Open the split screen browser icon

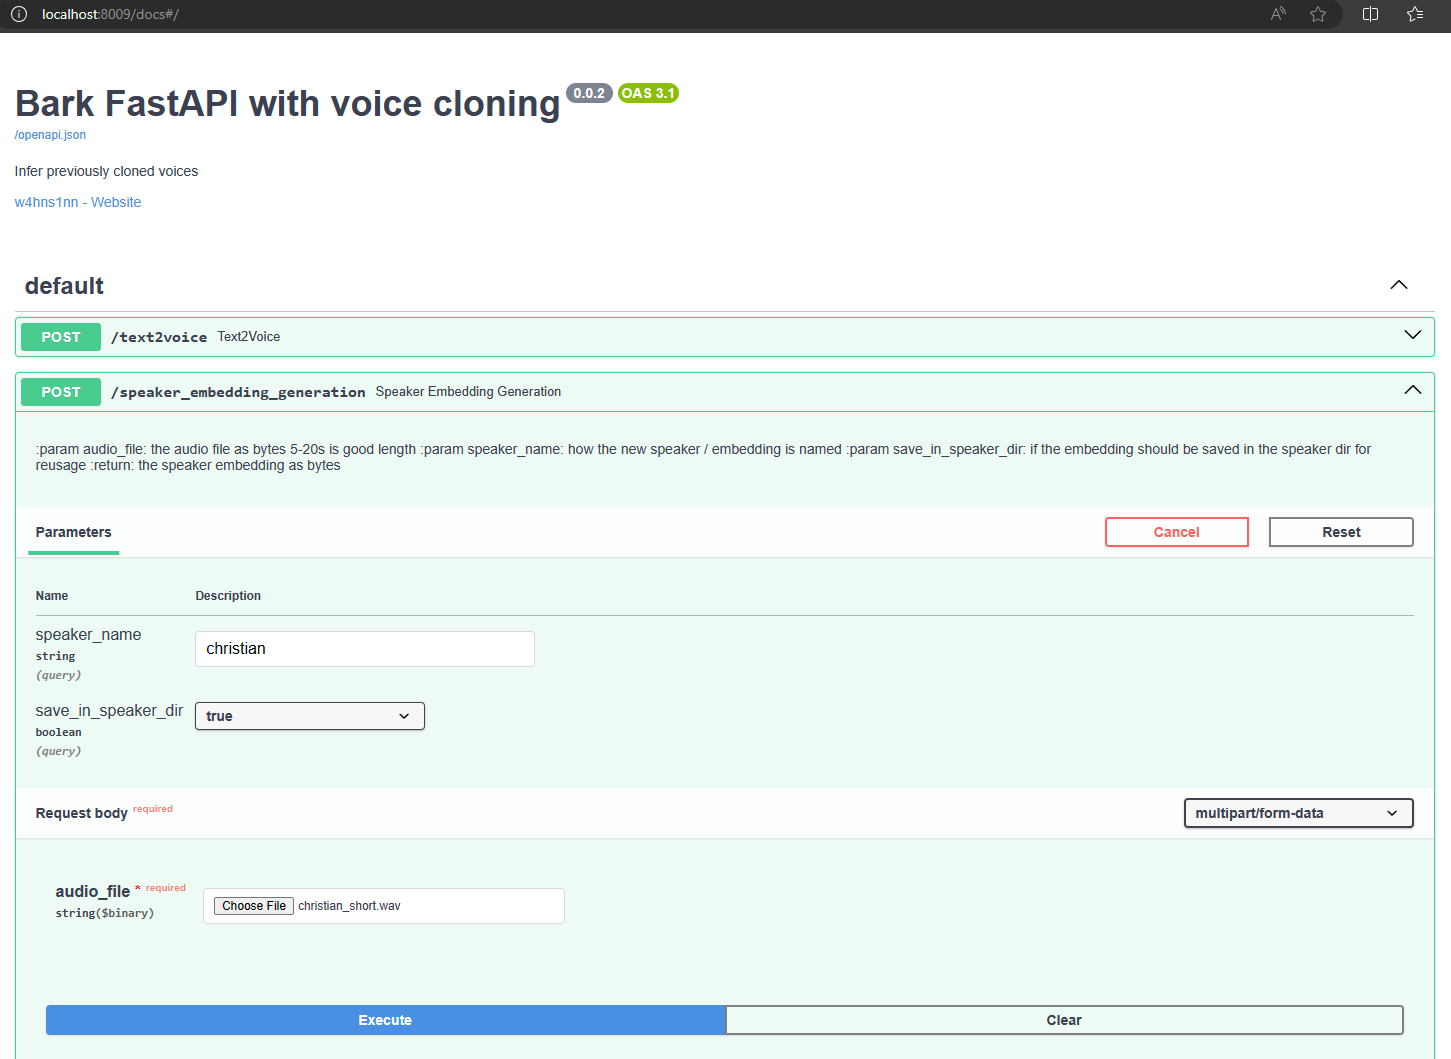point(1371,14)
